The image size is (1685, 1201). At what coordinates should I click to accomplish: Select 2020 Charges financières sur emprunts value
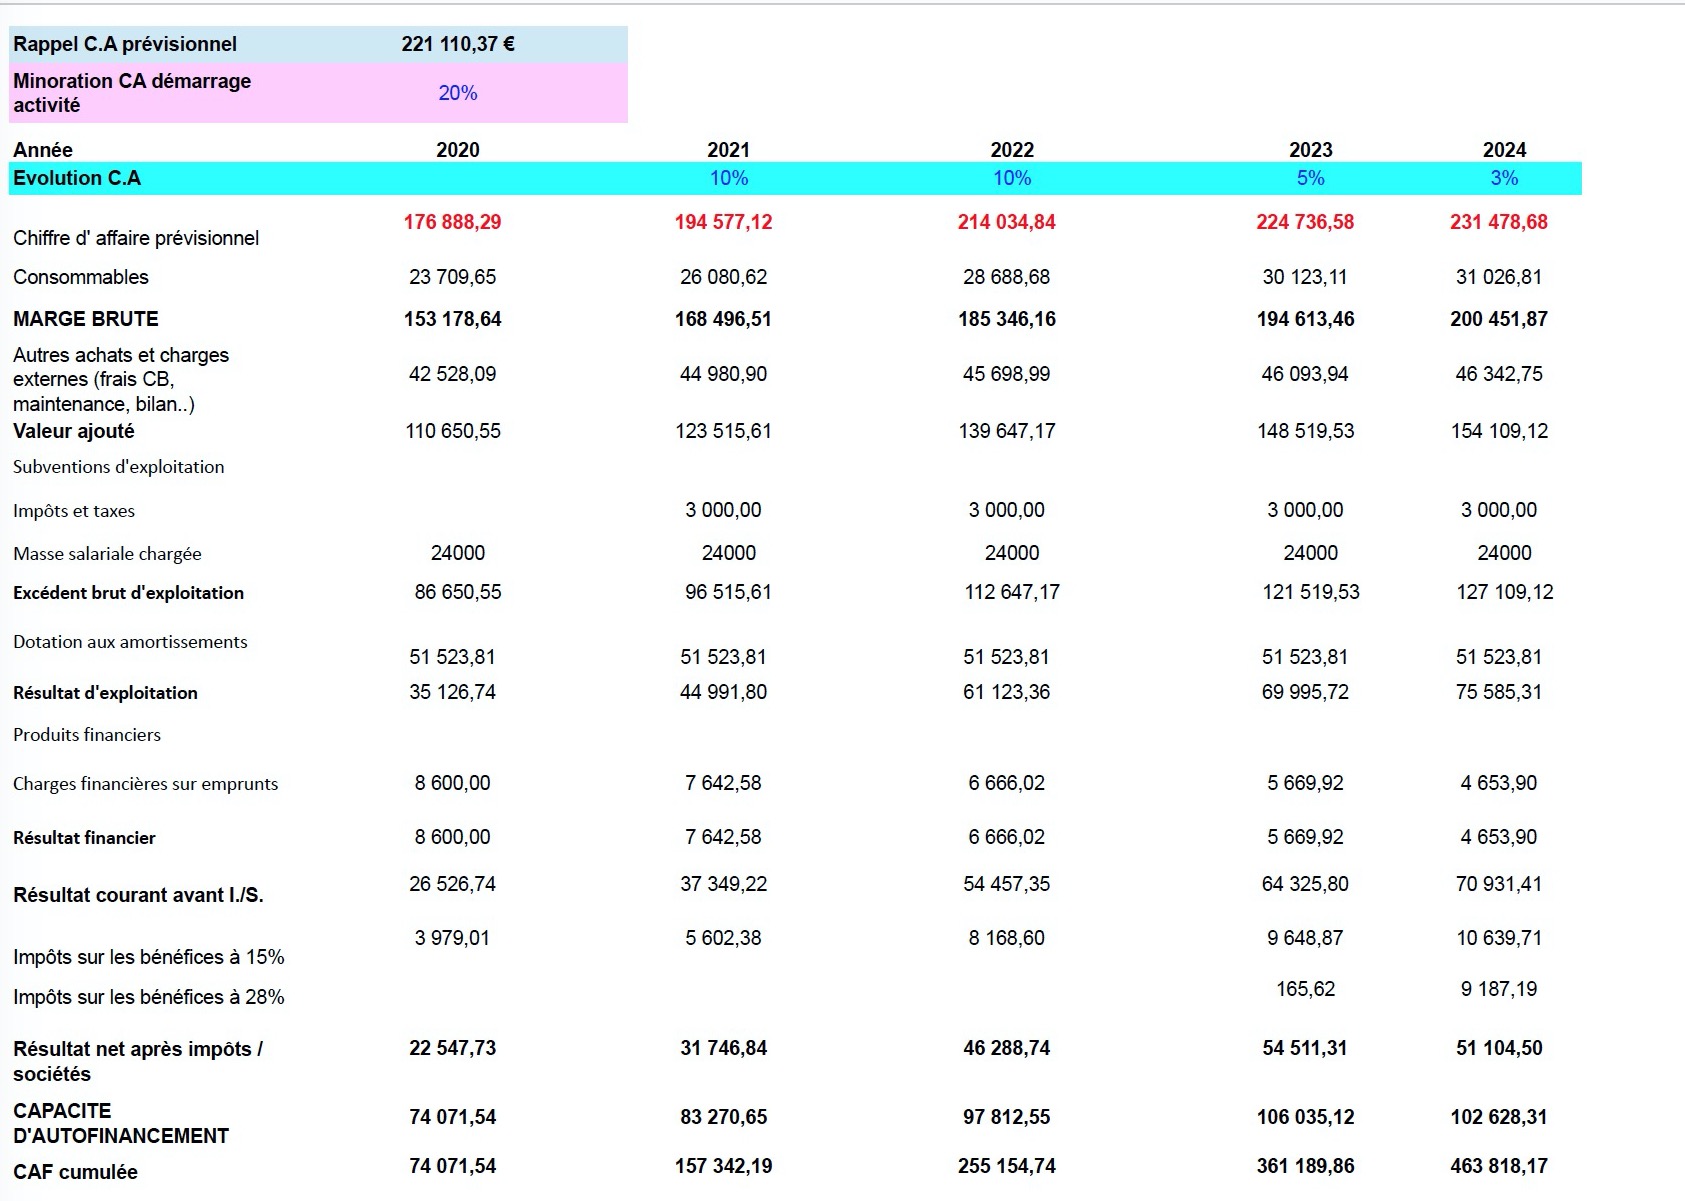point(453,783)
